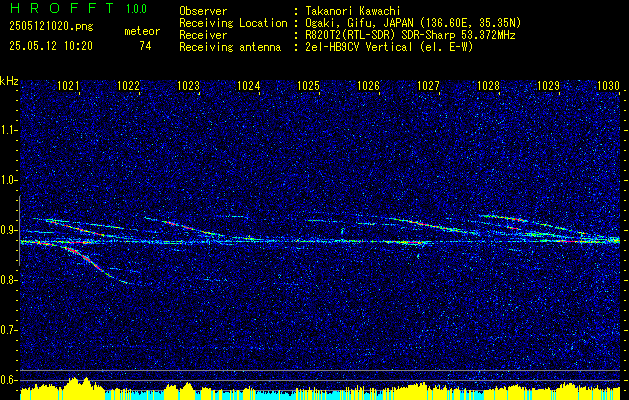
Task: Click the 1.0 frequency axis label
Action: point(8,180)
